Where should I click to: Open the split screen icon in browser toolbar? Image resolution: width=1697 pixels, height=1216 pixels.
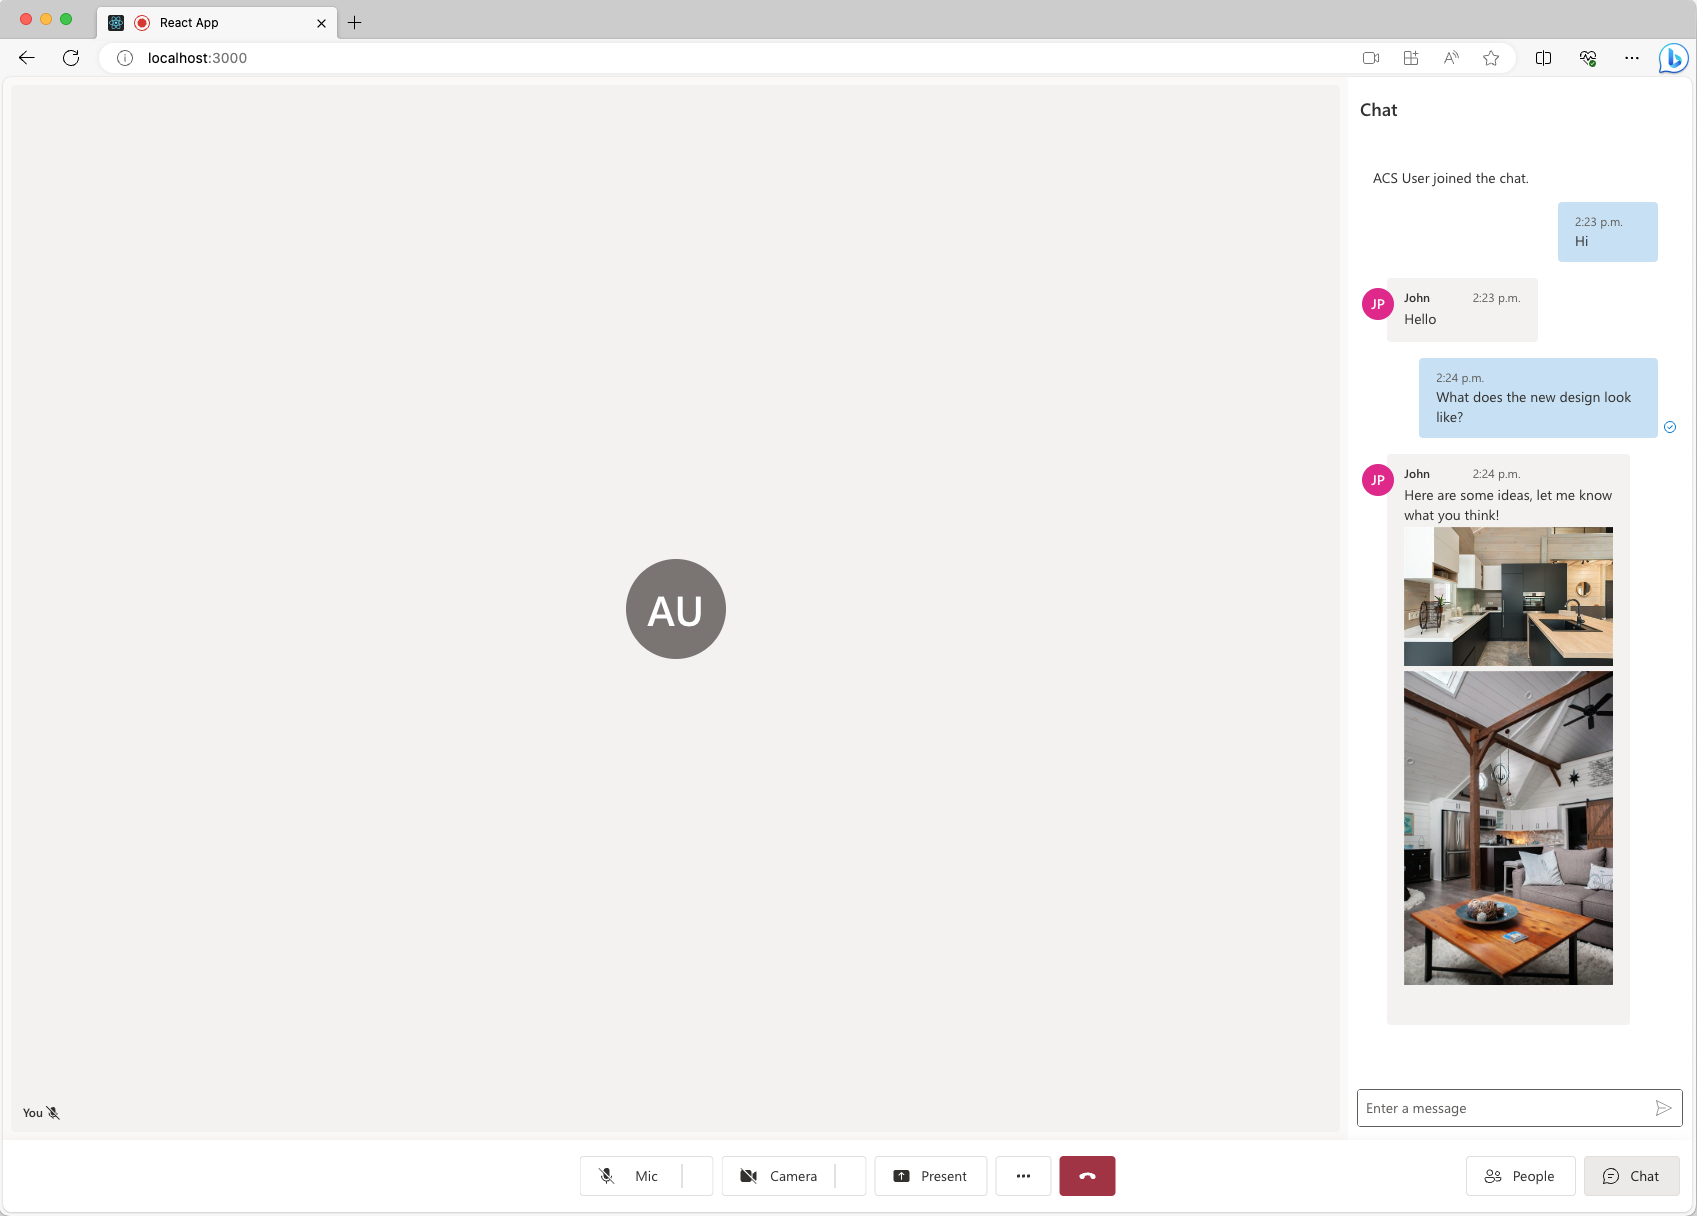pos(1543,58)
